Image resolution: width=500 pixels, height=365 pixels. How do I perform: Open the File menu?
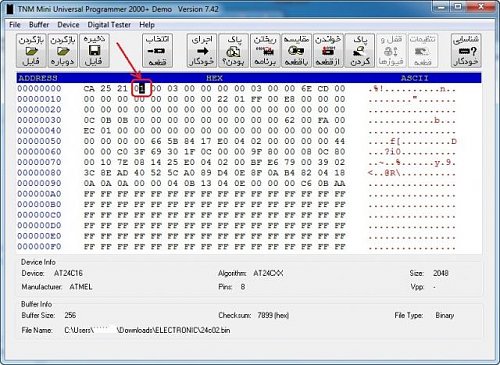tap(15, 25)
